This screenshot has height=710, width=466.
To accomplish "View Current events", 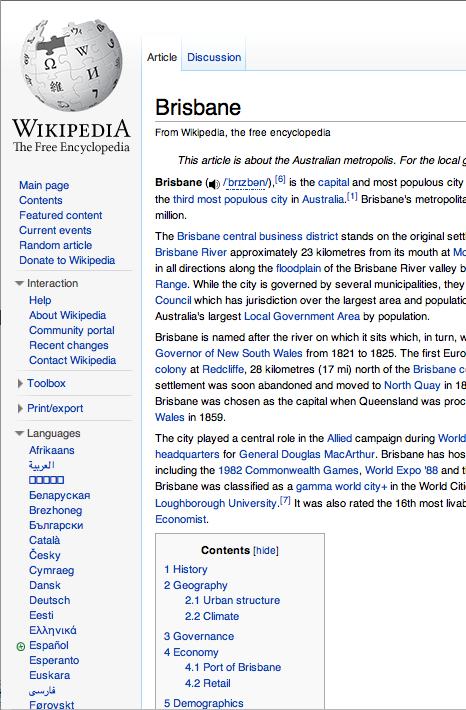I will pyautogui.click(x=55, y=230).
